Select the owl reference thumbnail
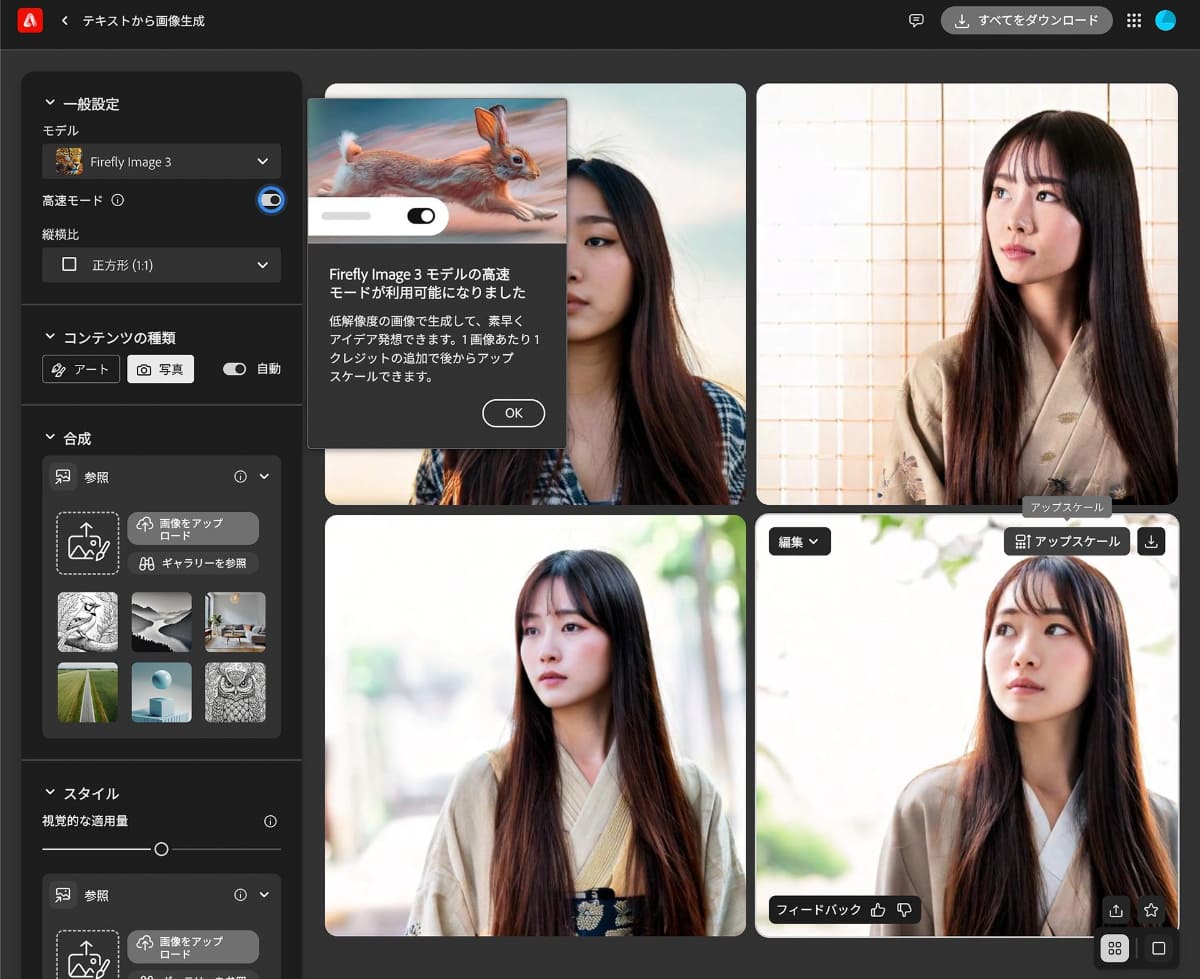The image size is (1200, 979). [x=235, y=692]
